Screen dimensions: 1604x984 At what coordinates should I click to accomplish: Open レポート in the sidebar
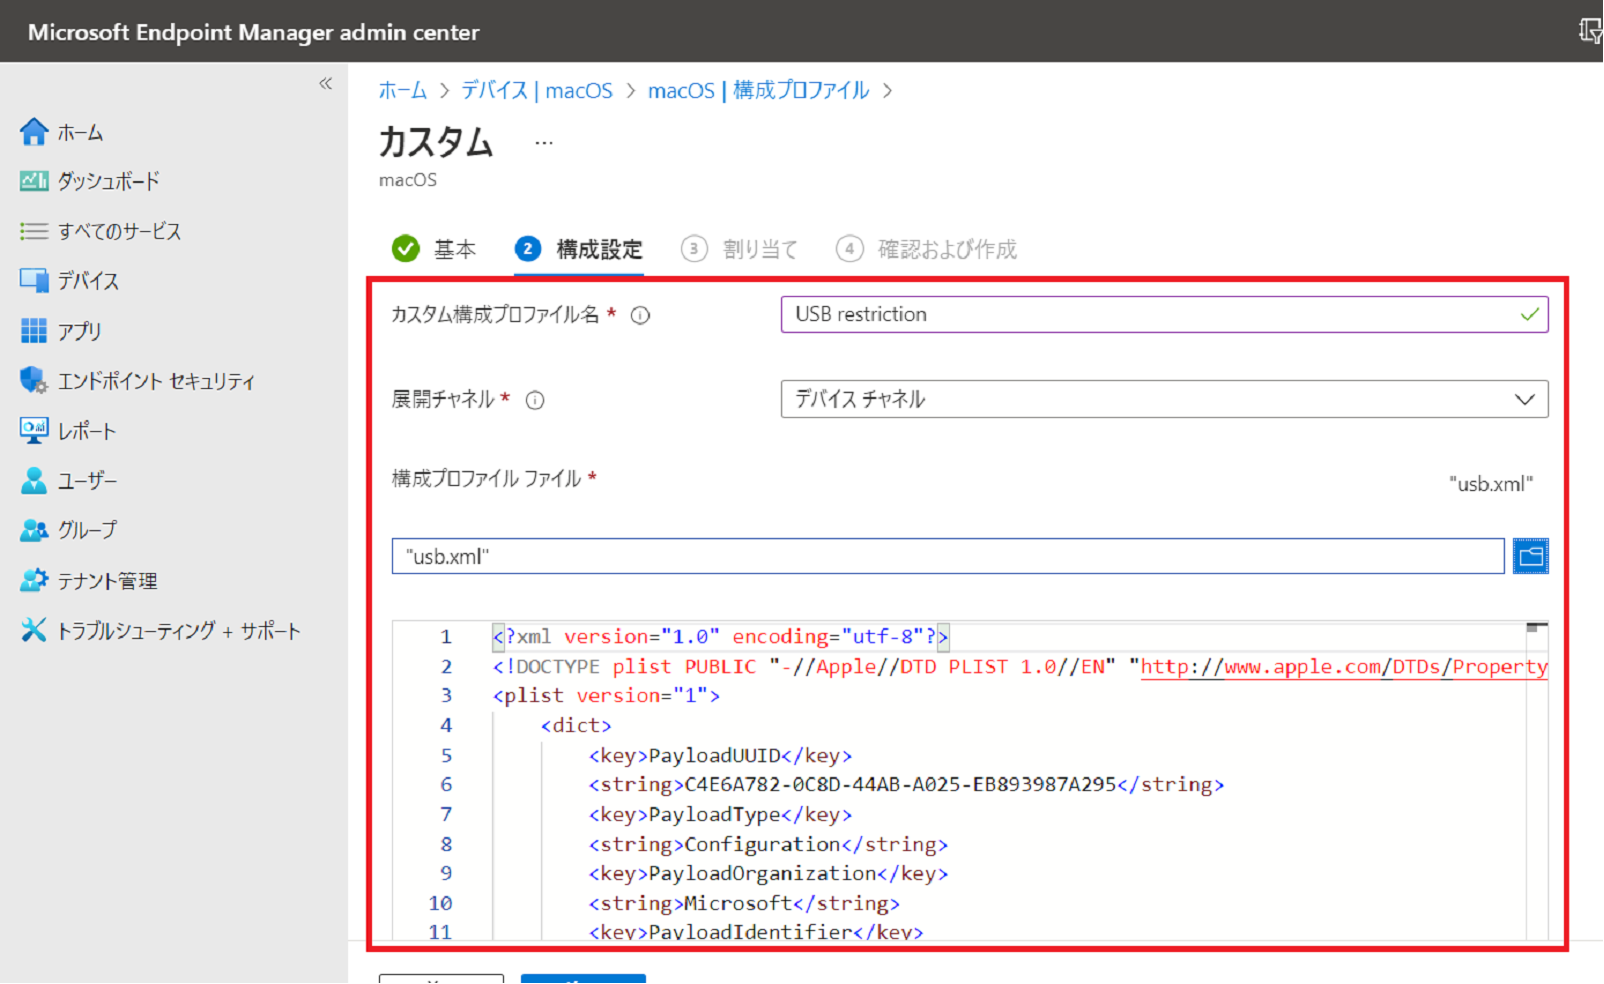tap(87, 431)
